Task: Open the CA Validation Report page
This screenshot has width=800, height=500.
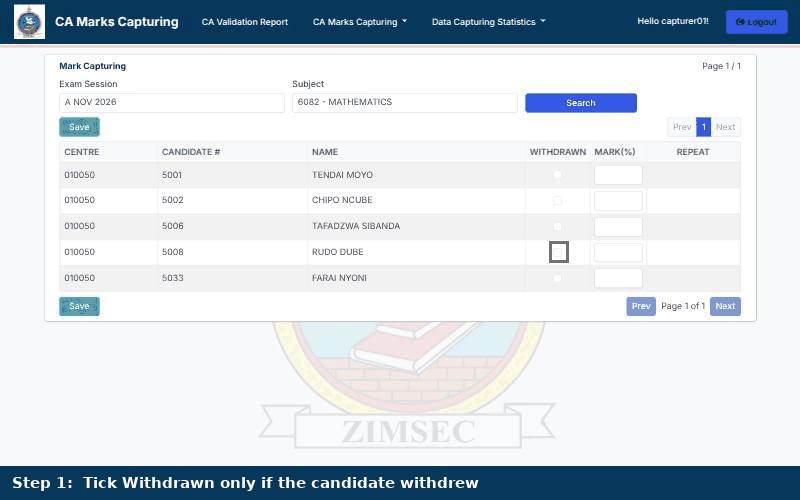Action: 244,22
